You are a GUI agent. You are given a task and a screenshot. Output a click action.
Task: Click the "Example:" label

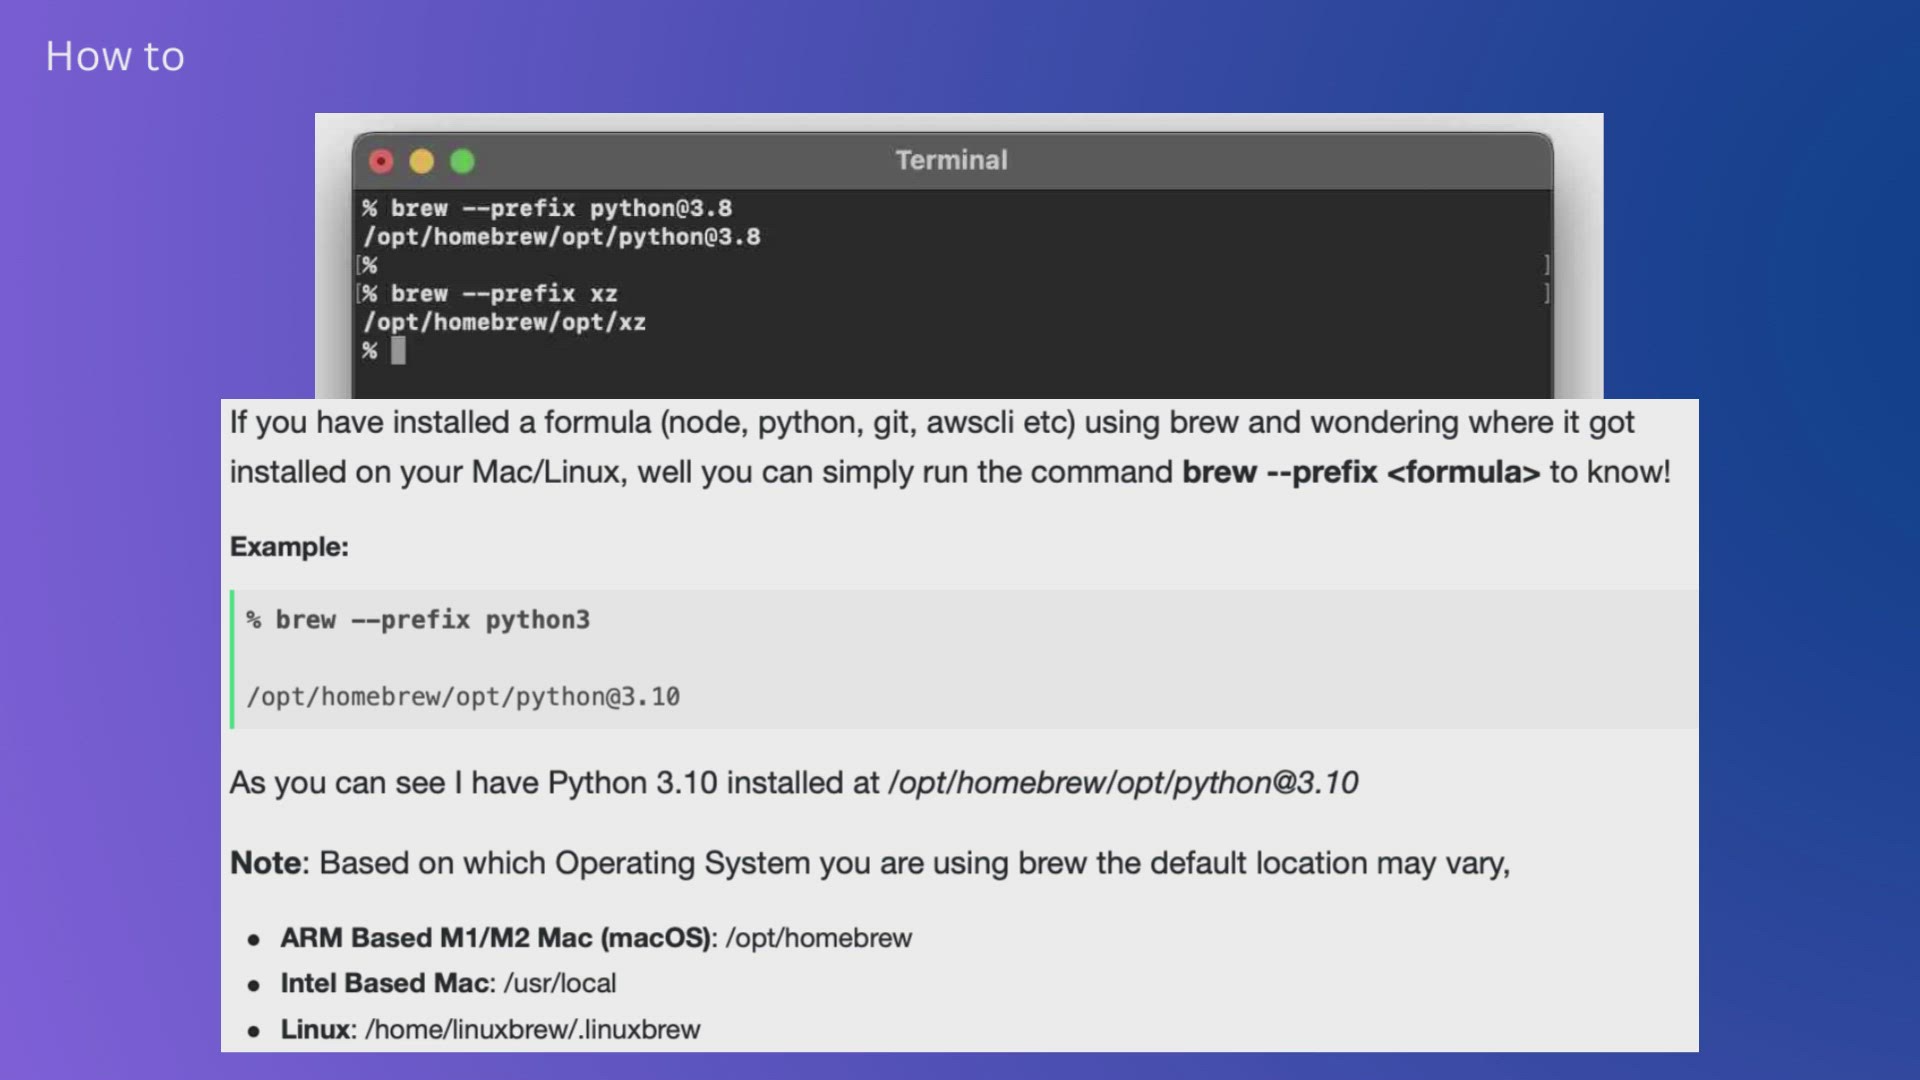coord(289,547)
